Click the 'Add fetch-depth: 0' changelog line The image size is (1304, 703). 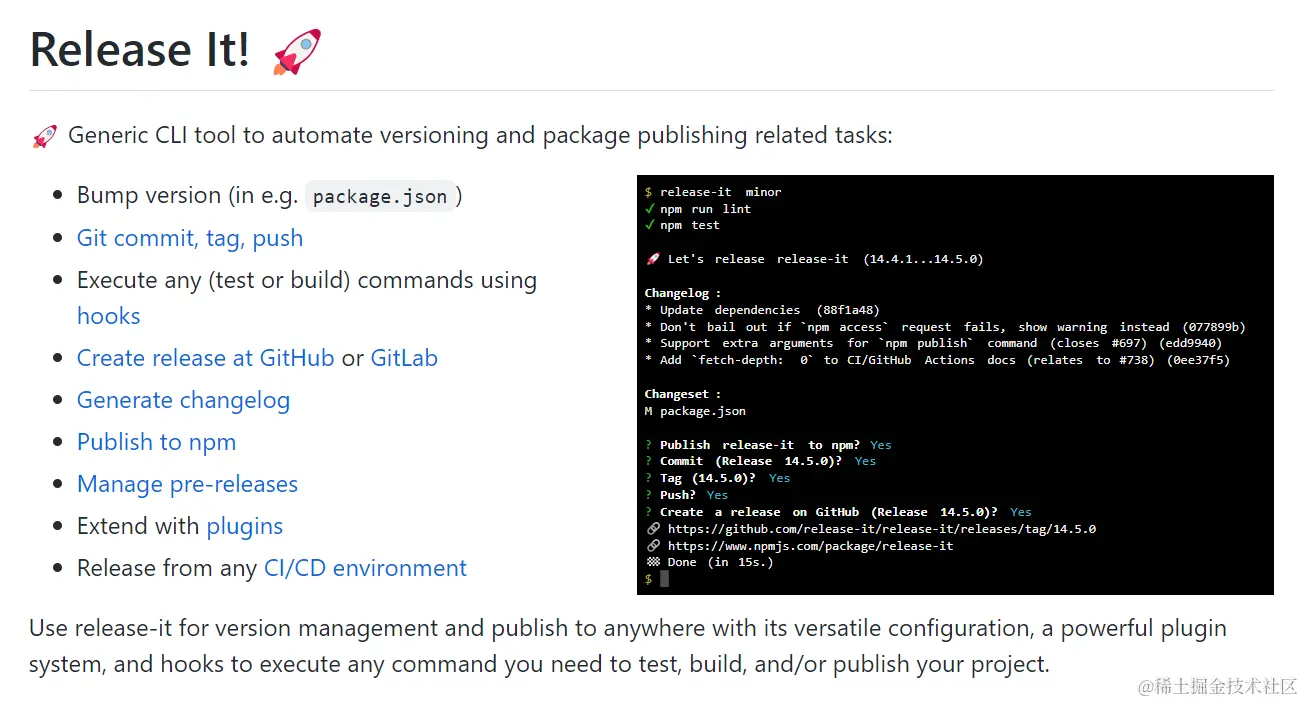point(937,360)
